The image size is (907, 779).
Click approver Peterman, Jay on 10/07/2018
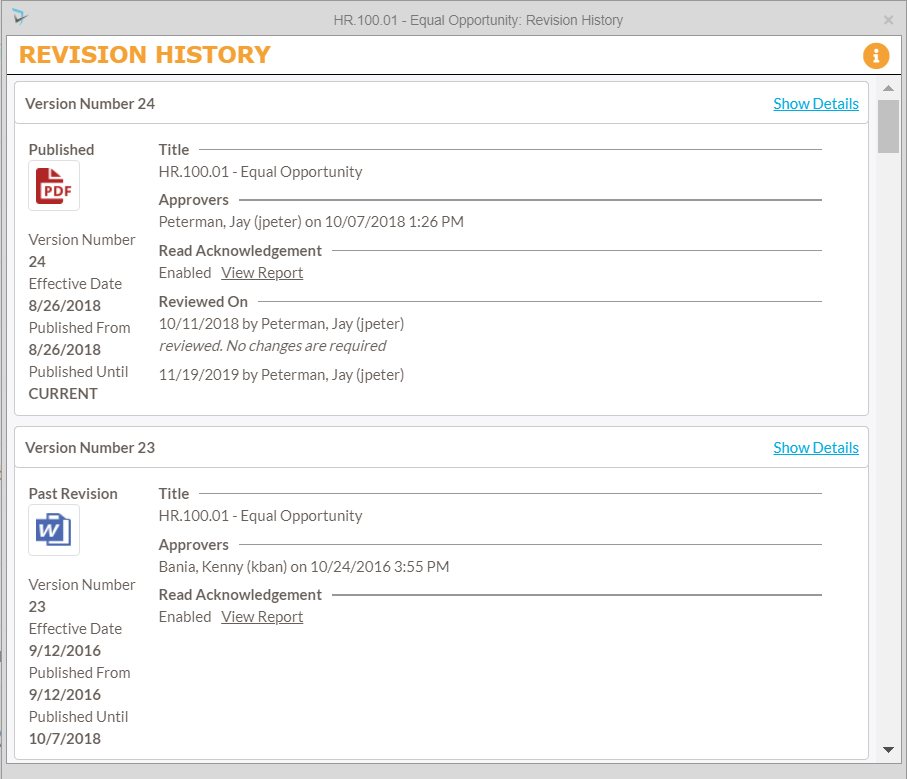[311, 221]
